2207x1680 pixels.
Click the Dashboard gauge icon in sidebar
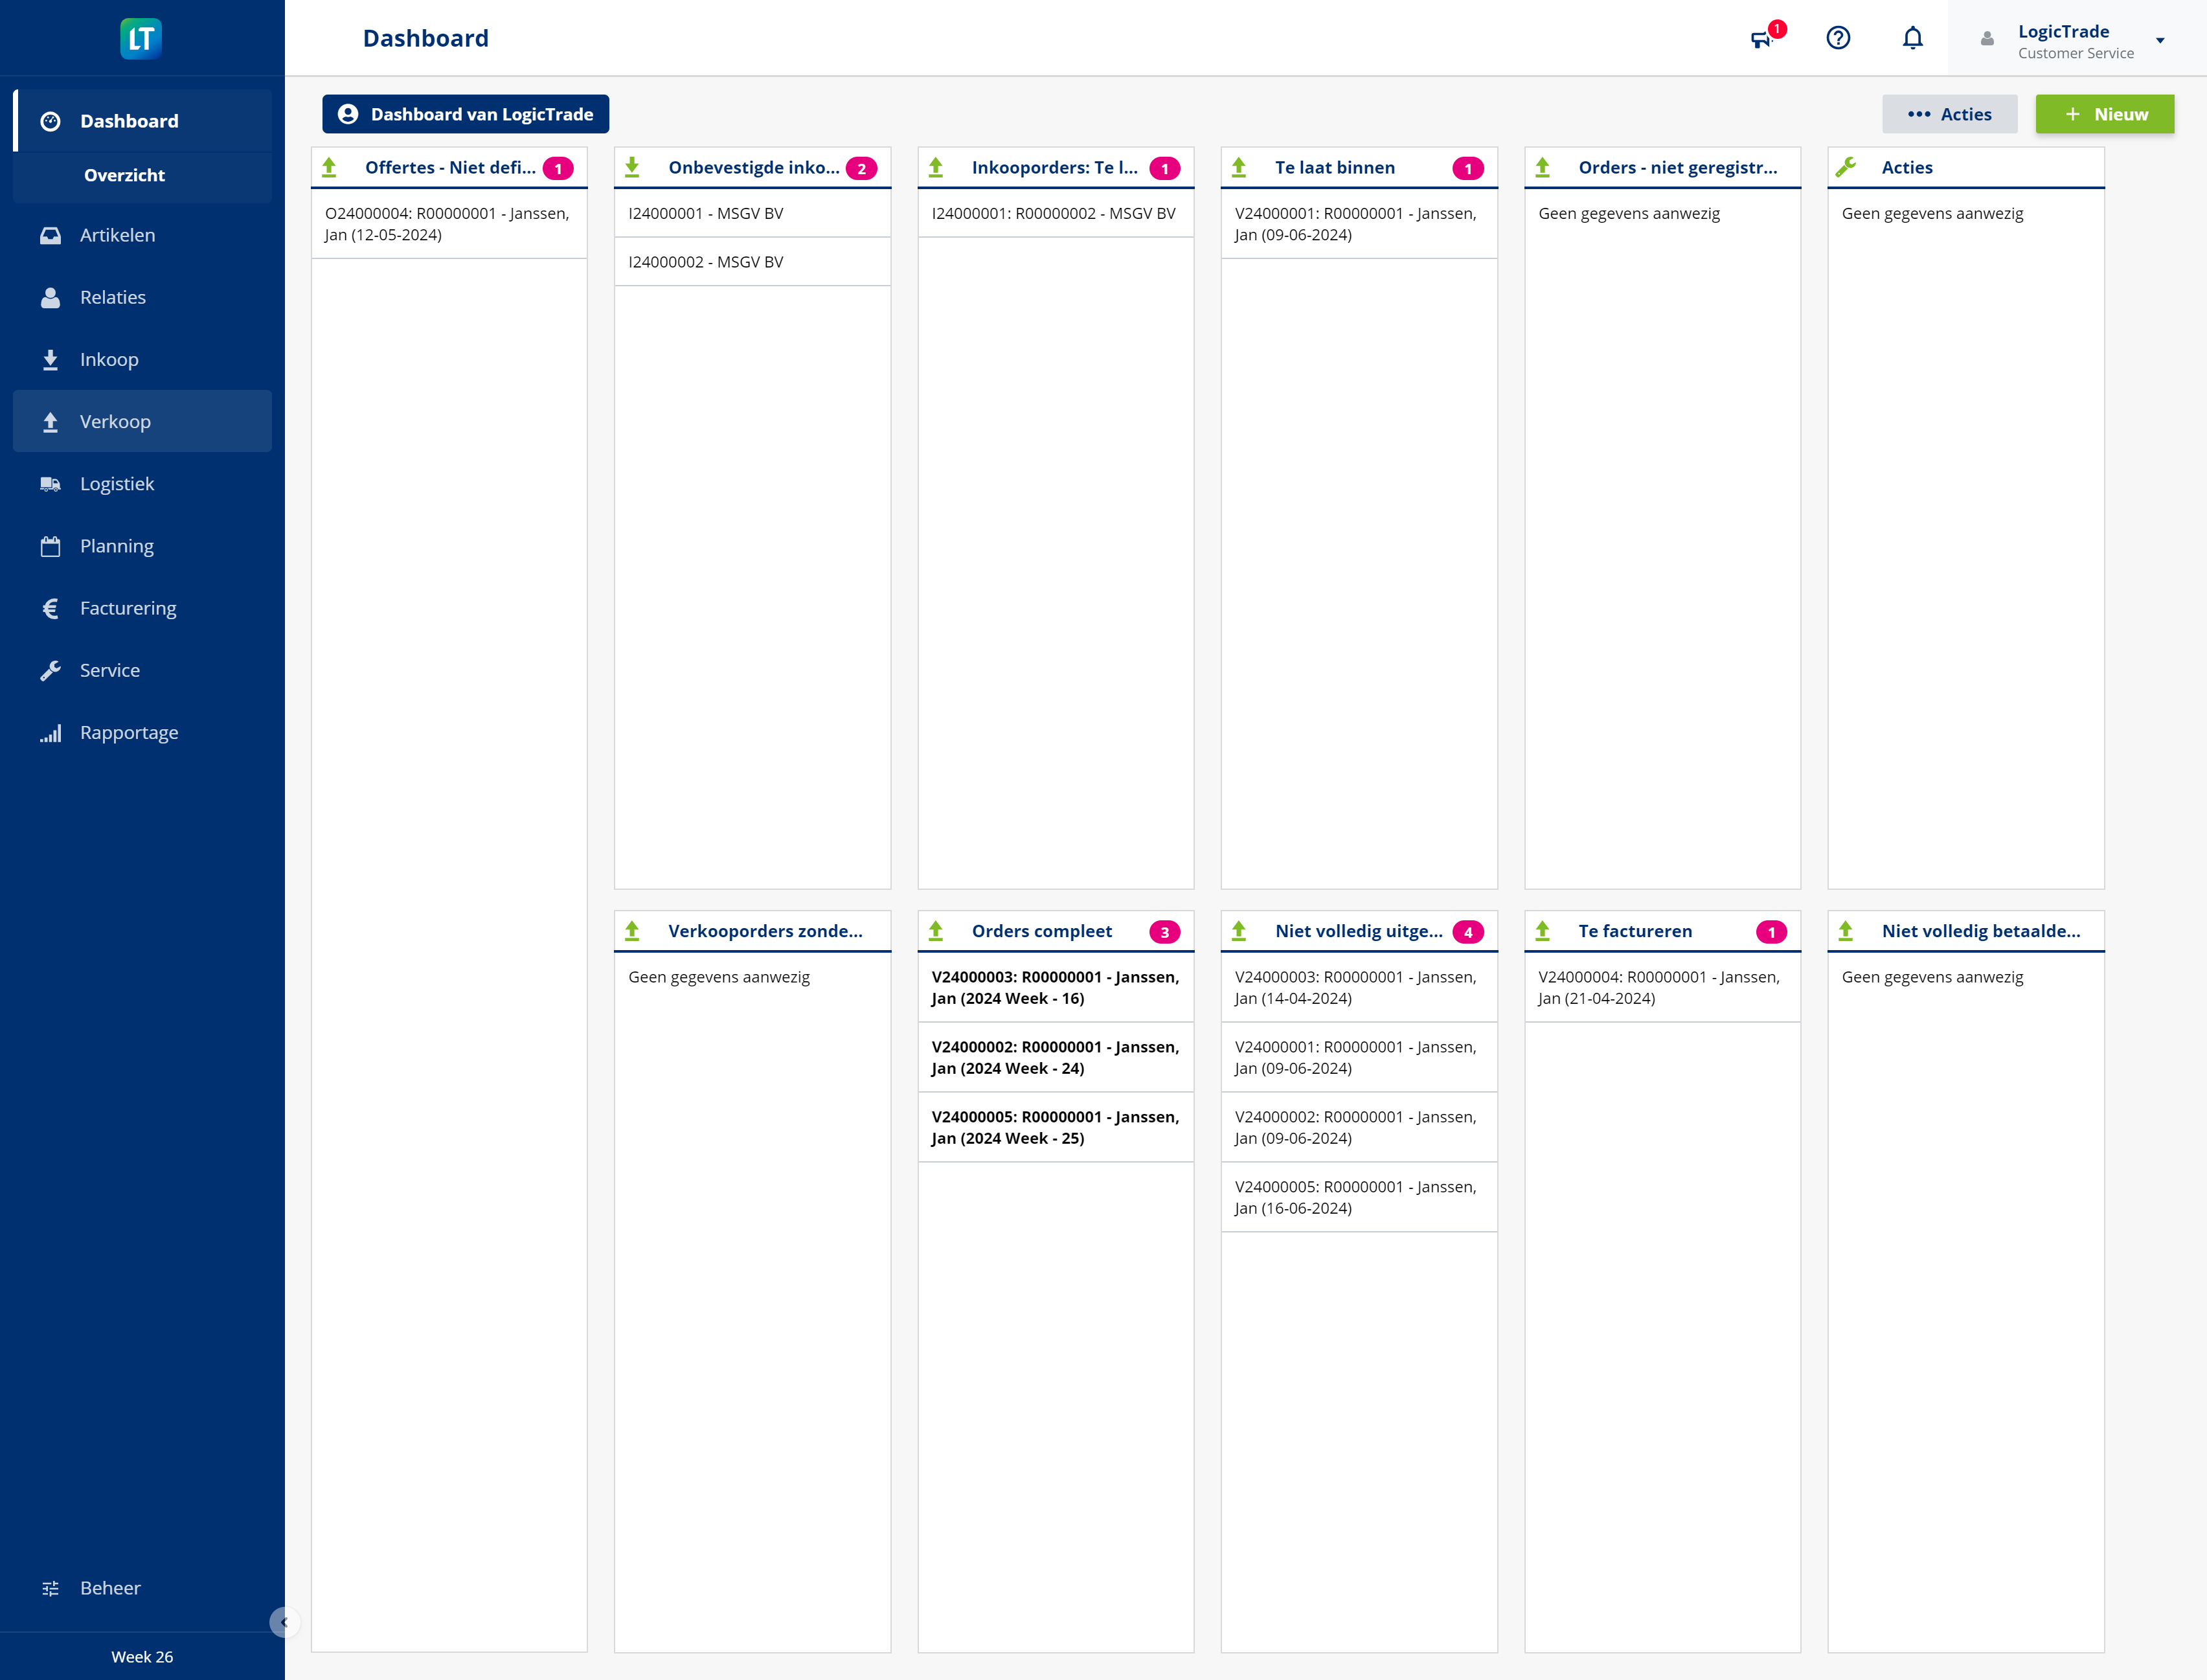(50, 121)
